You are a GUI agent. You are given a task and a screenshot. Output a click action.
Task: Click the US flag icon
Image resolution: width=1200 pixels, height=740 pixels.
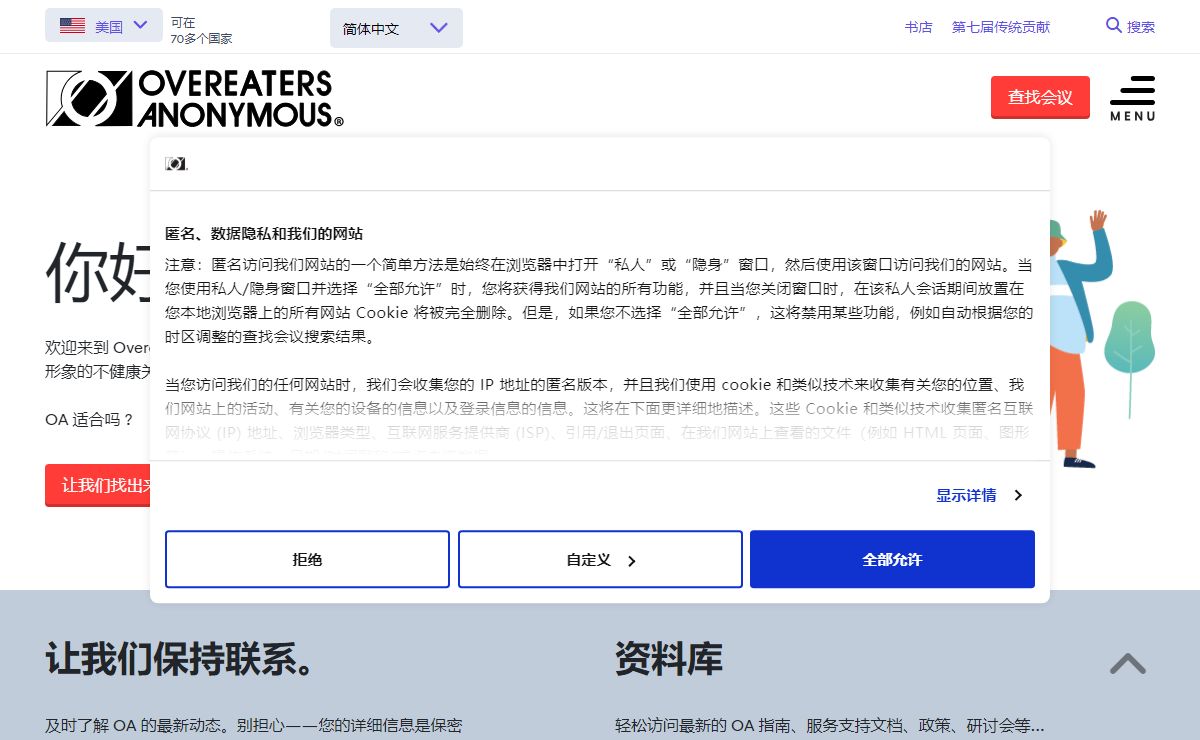72,26
